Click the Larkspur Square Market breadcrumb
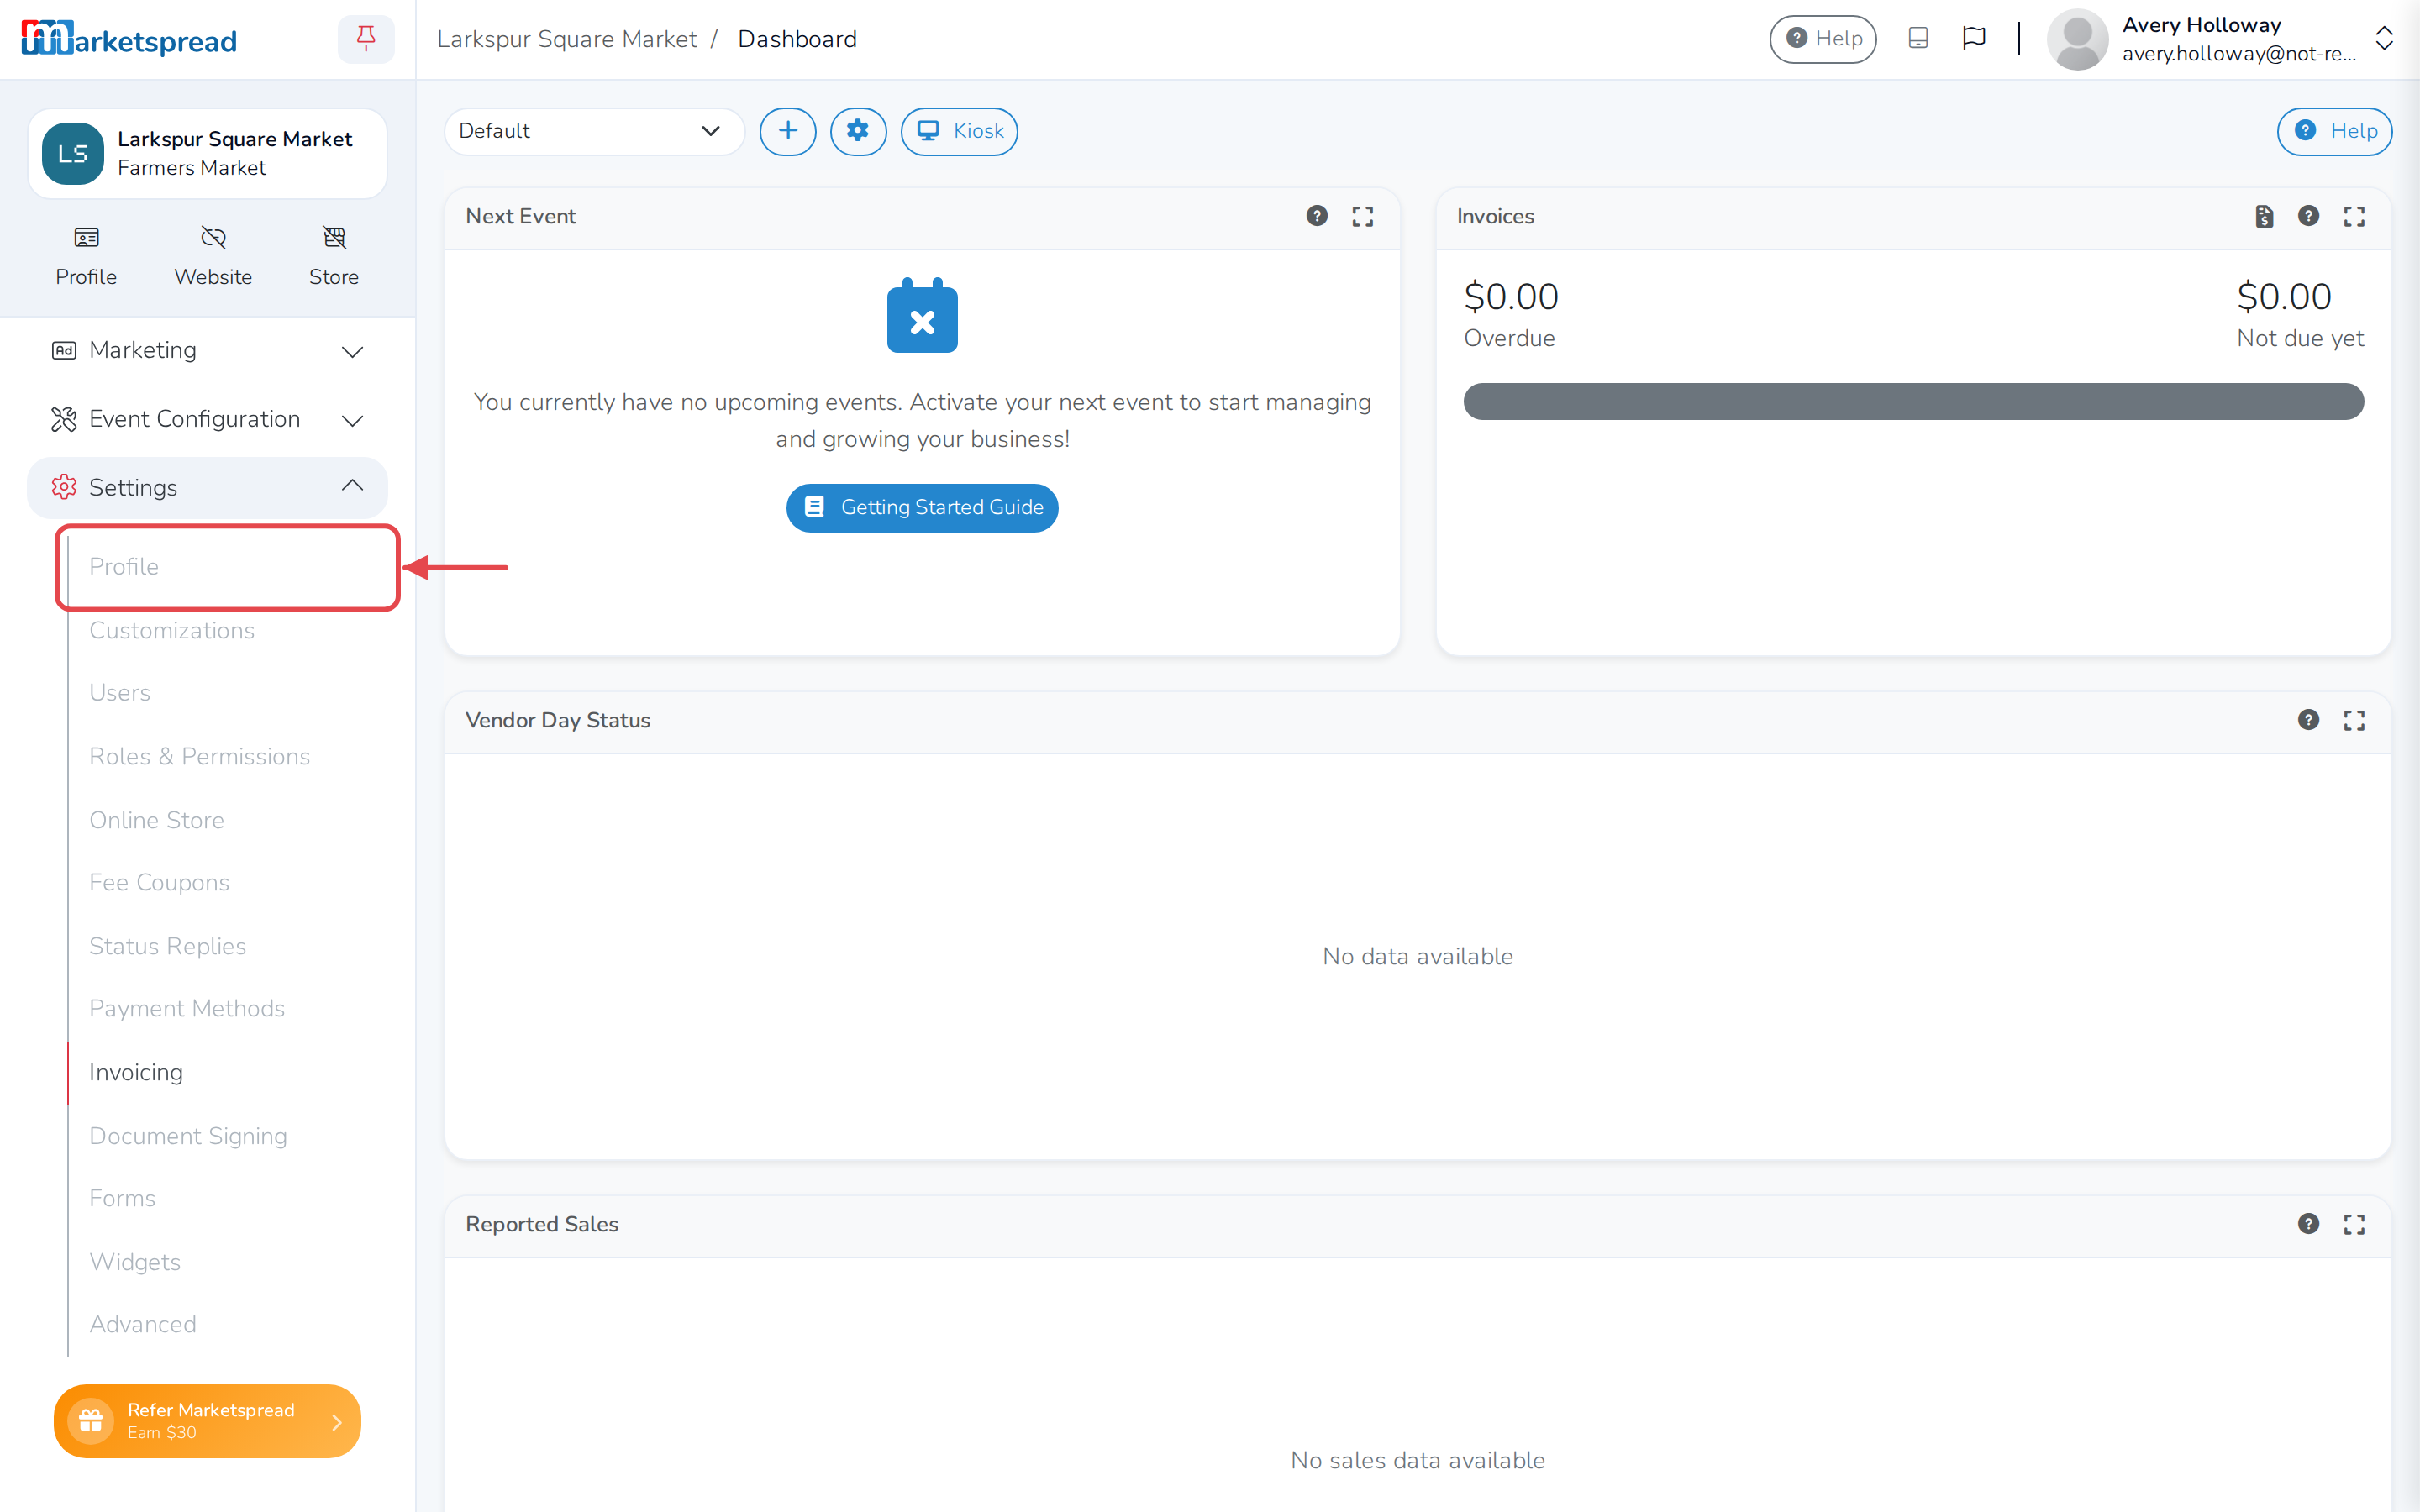2420x1512 pixels. click(x=567, y=39)
